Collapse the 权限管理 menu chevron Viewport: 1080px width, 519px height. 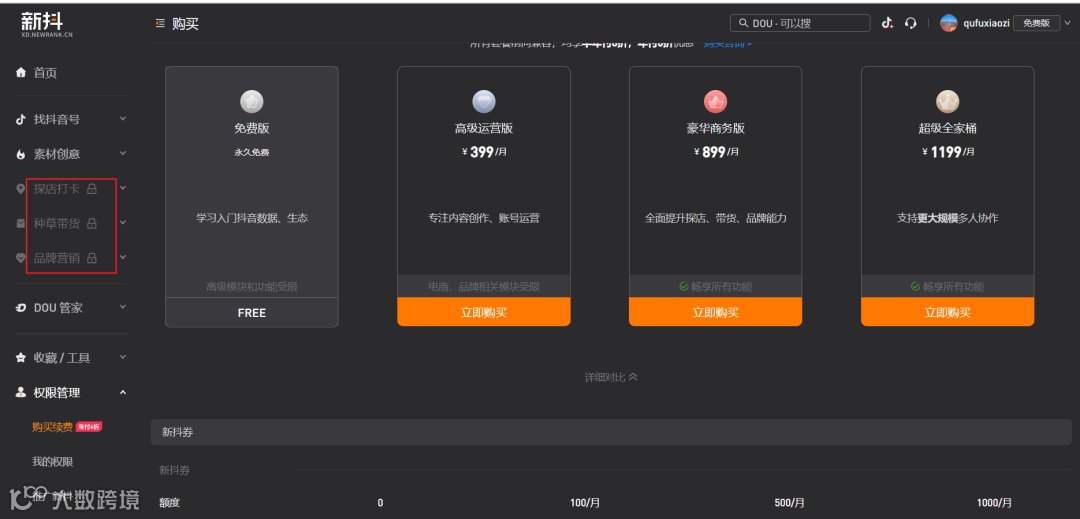123,392
